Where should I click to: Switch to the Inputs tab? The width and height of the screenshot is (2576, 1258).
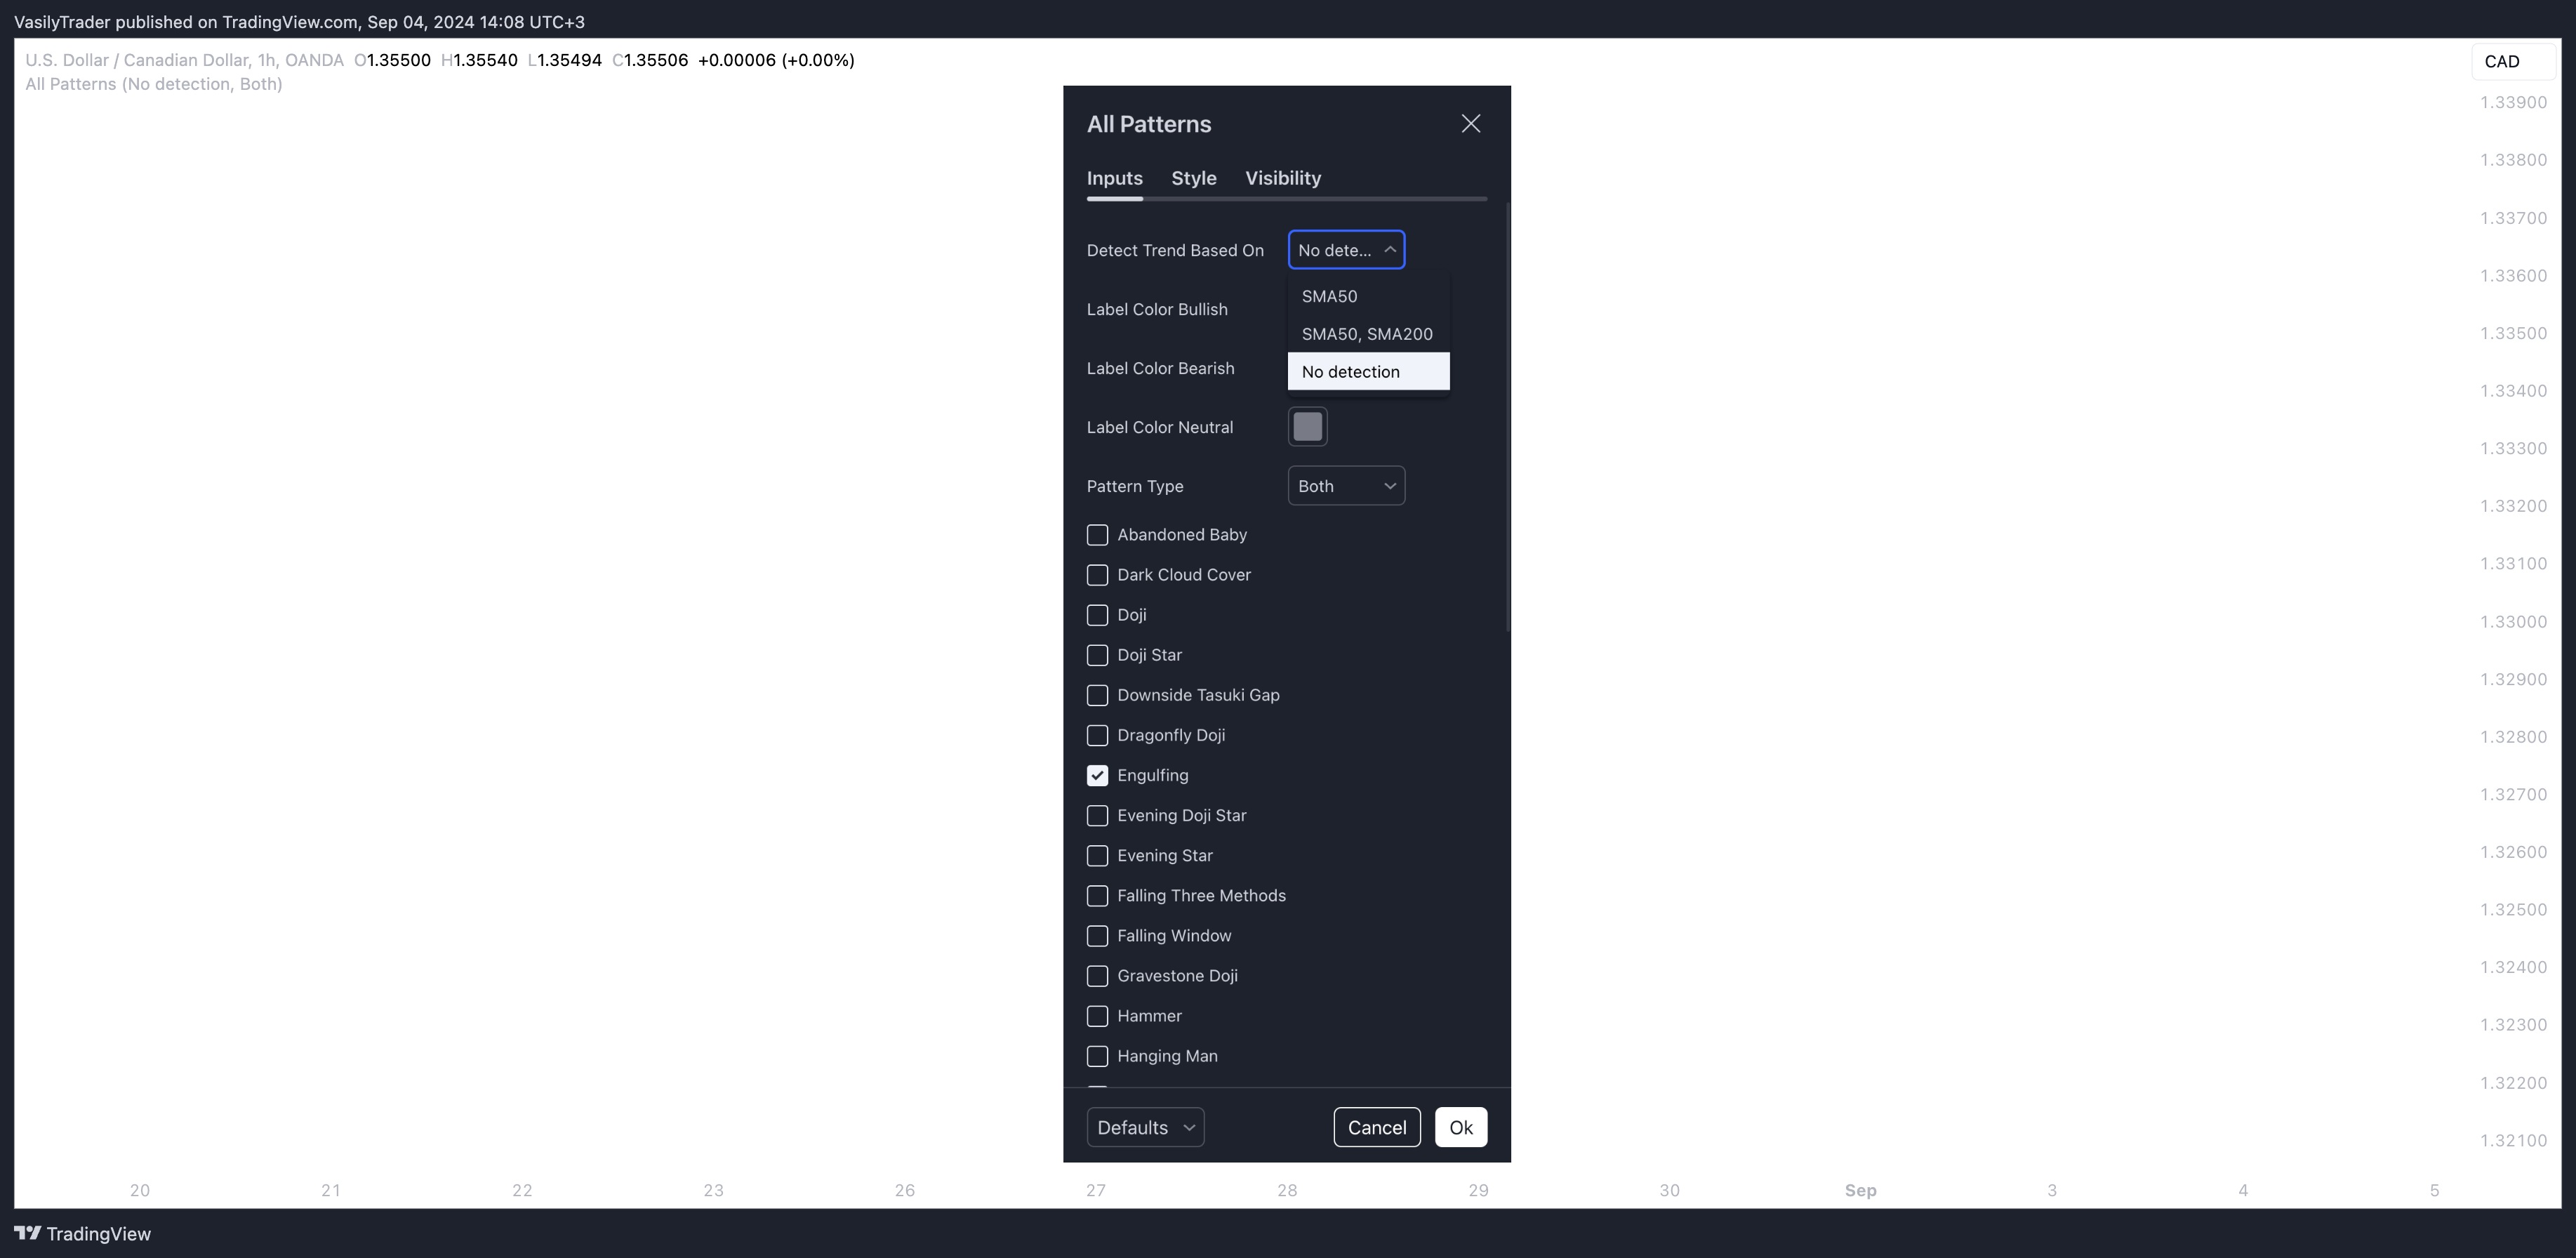click(1114, 178)
